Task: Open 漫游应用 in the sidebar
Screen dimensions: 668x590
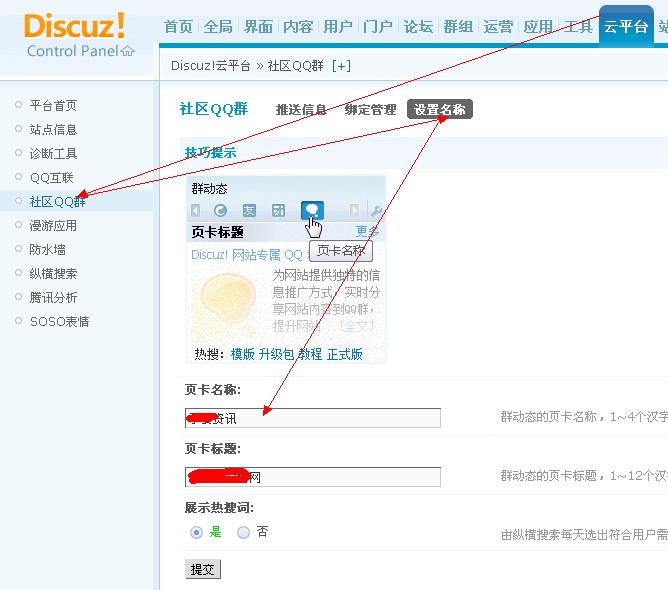Action: 53,225
